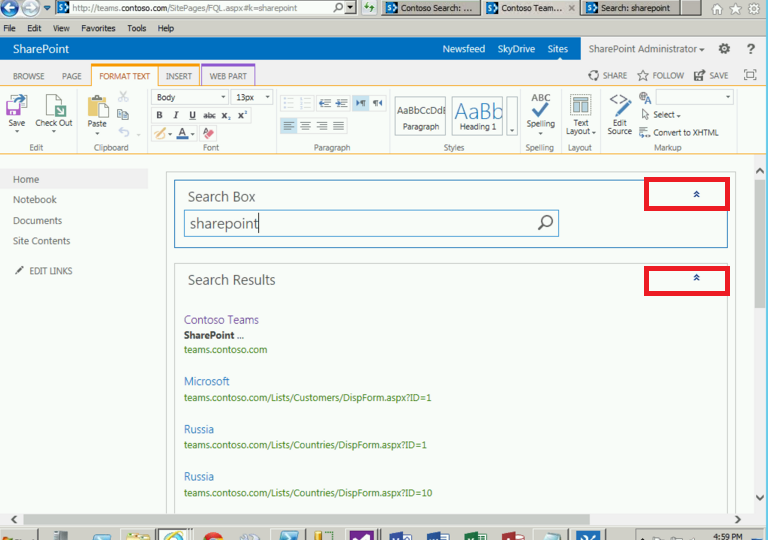Apply the Heading 1 style
The height and width of the screenshot is (540, 768).
(478, 116)
